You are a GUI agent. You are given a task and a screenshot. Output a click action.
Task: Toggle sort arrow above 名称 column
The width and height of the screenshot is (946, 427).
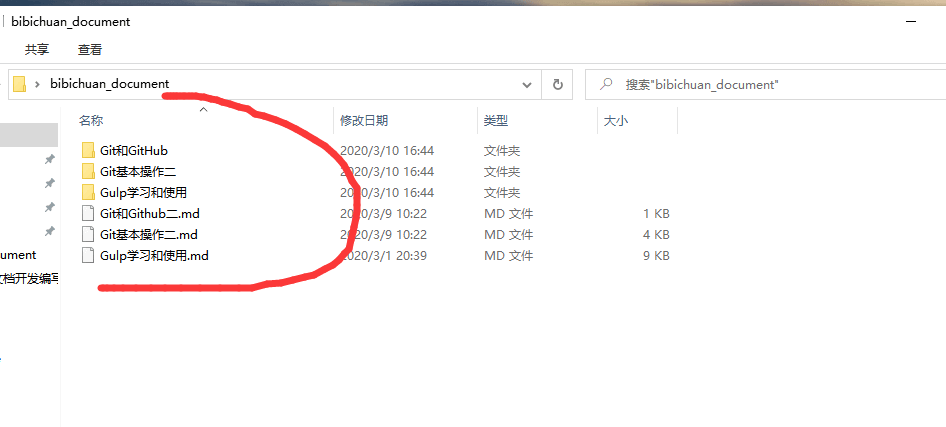[204, 109]
